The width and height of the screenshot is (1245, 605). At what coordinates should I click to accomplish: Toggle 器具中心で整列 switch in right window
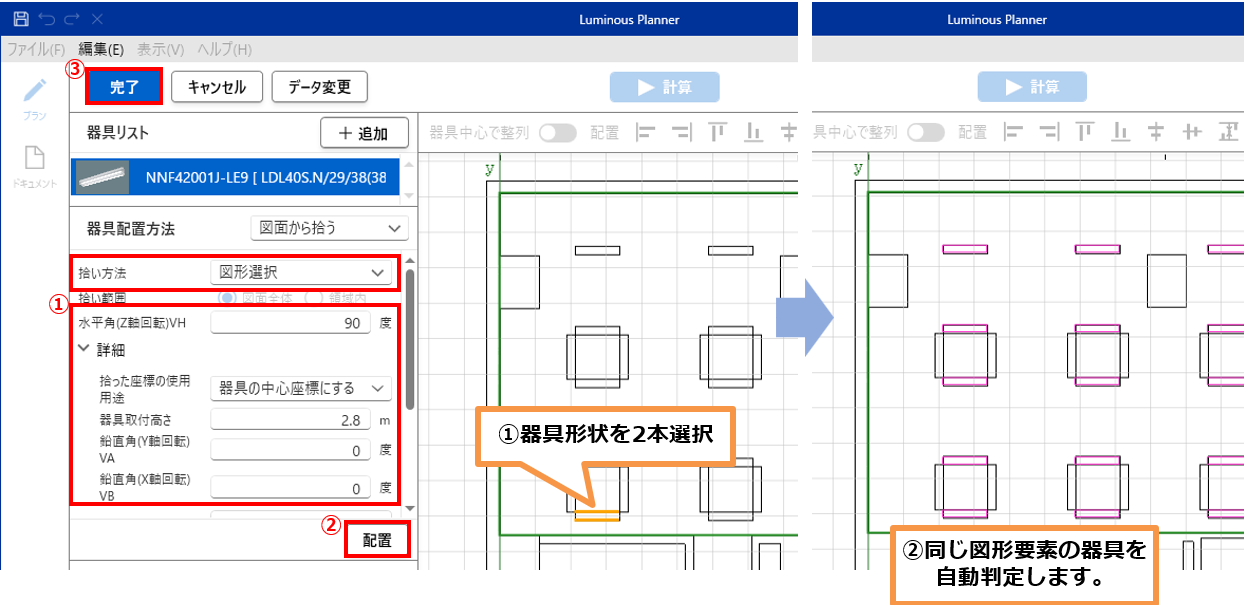(925, 132)
